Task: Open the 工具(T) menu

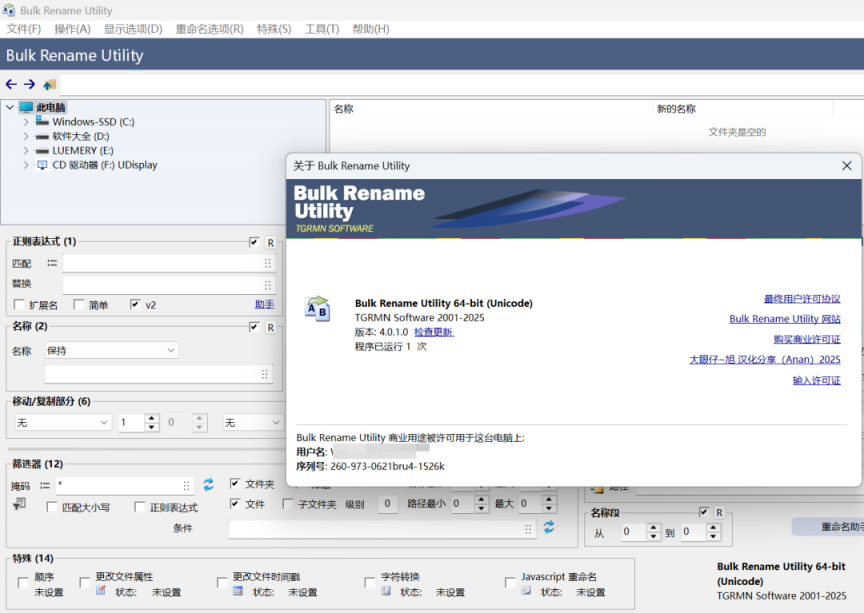Action: [x=322, y=29]
